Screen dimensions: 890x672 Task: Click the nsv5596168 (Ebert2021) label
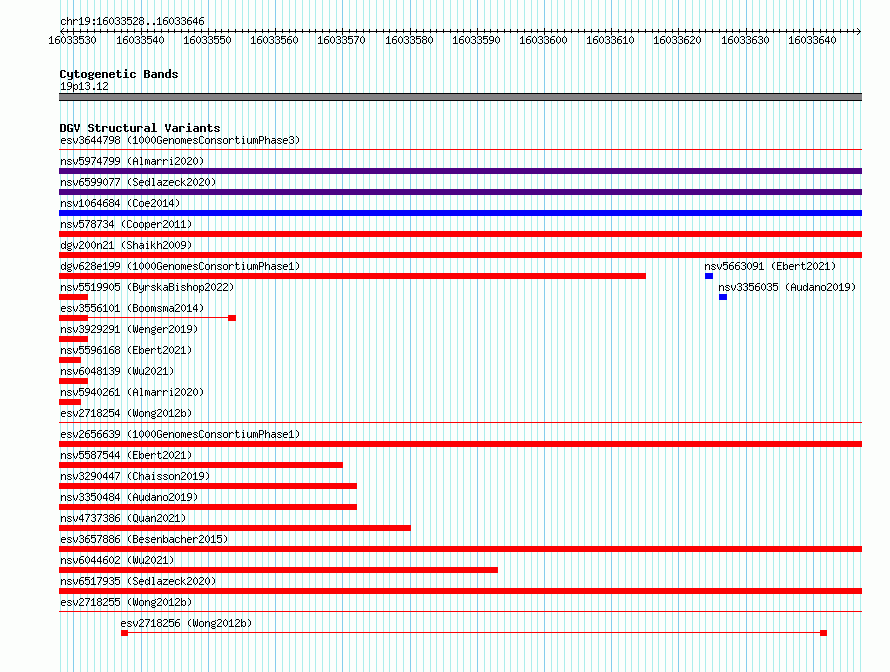(x=126, y=350)
